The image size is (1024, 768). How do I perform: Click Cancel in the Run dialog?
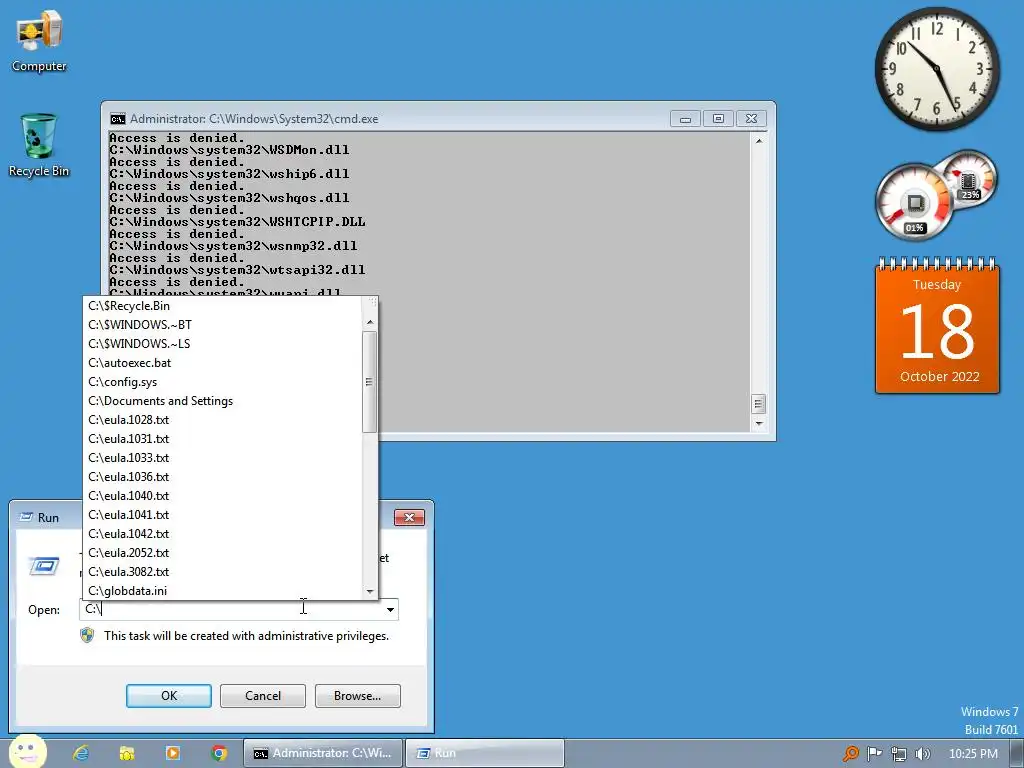tap(263, 696)
